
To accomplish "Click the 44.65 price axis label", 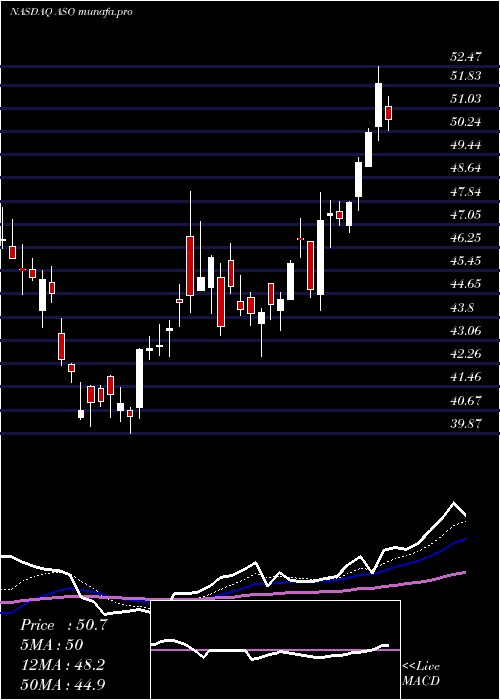I will pos(466,284).
